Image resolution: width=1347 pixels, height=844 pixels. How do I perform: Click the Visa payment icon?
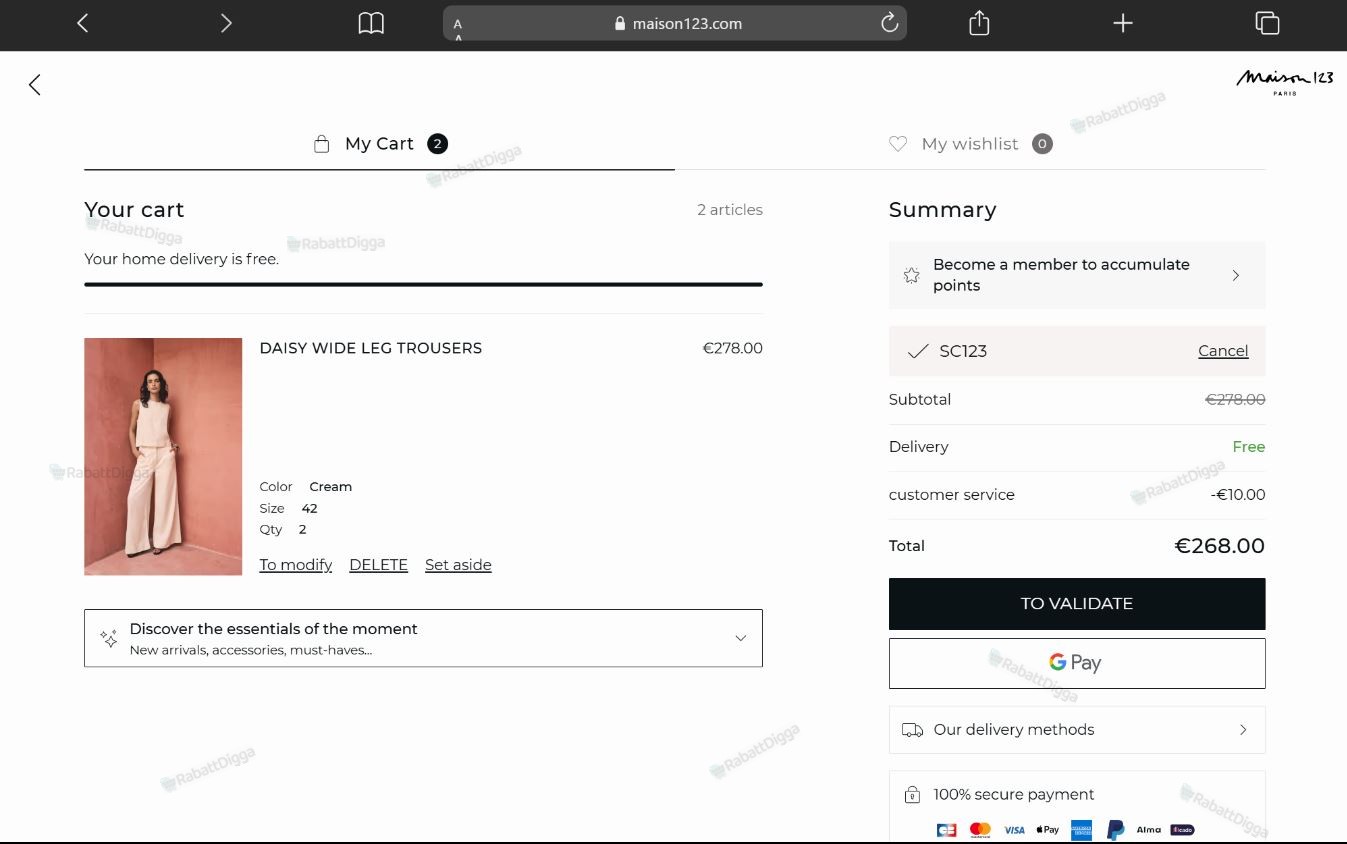point(1014,830)
